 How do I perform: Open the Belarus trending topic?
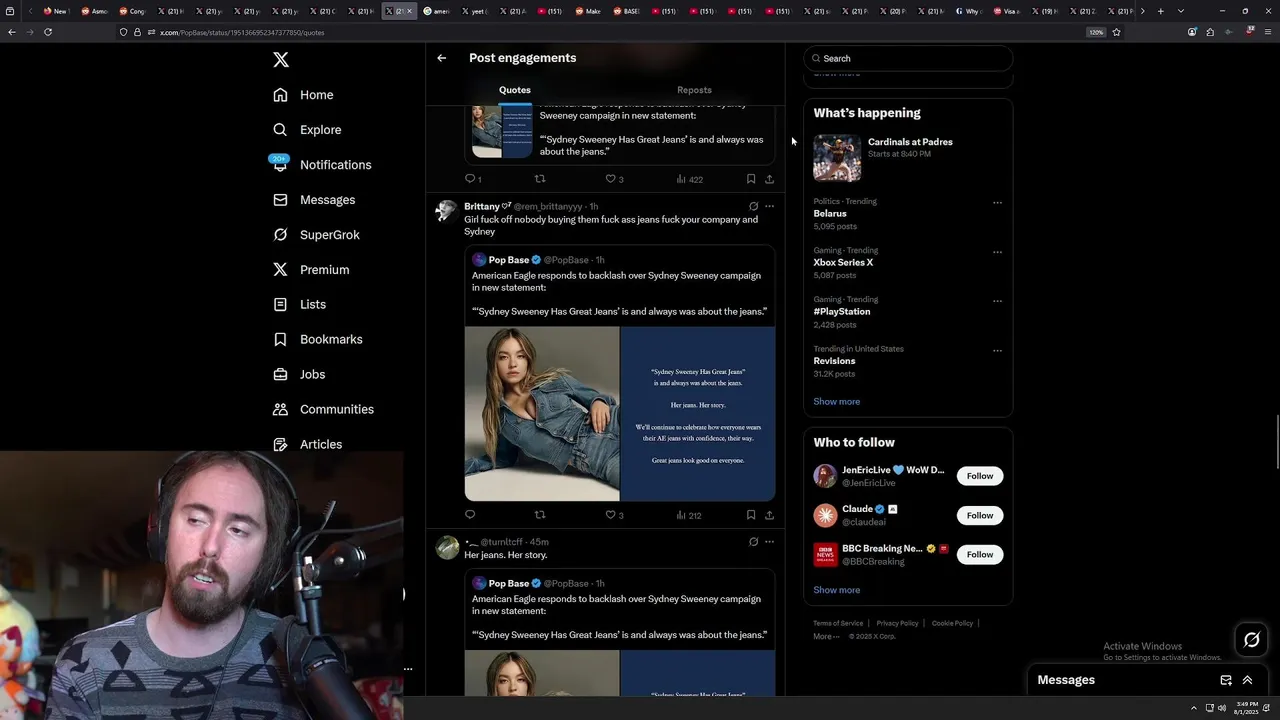[x=830, y=214]
